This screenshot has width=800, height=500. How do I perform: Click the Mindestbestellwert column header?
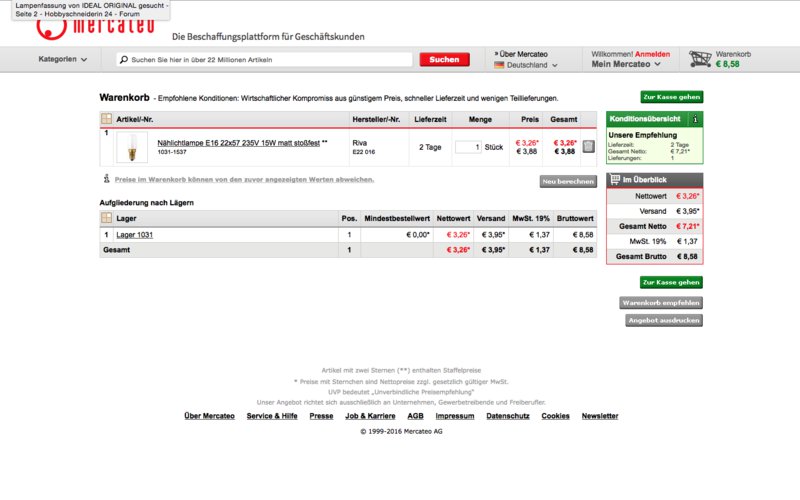(x=397, y=218)
